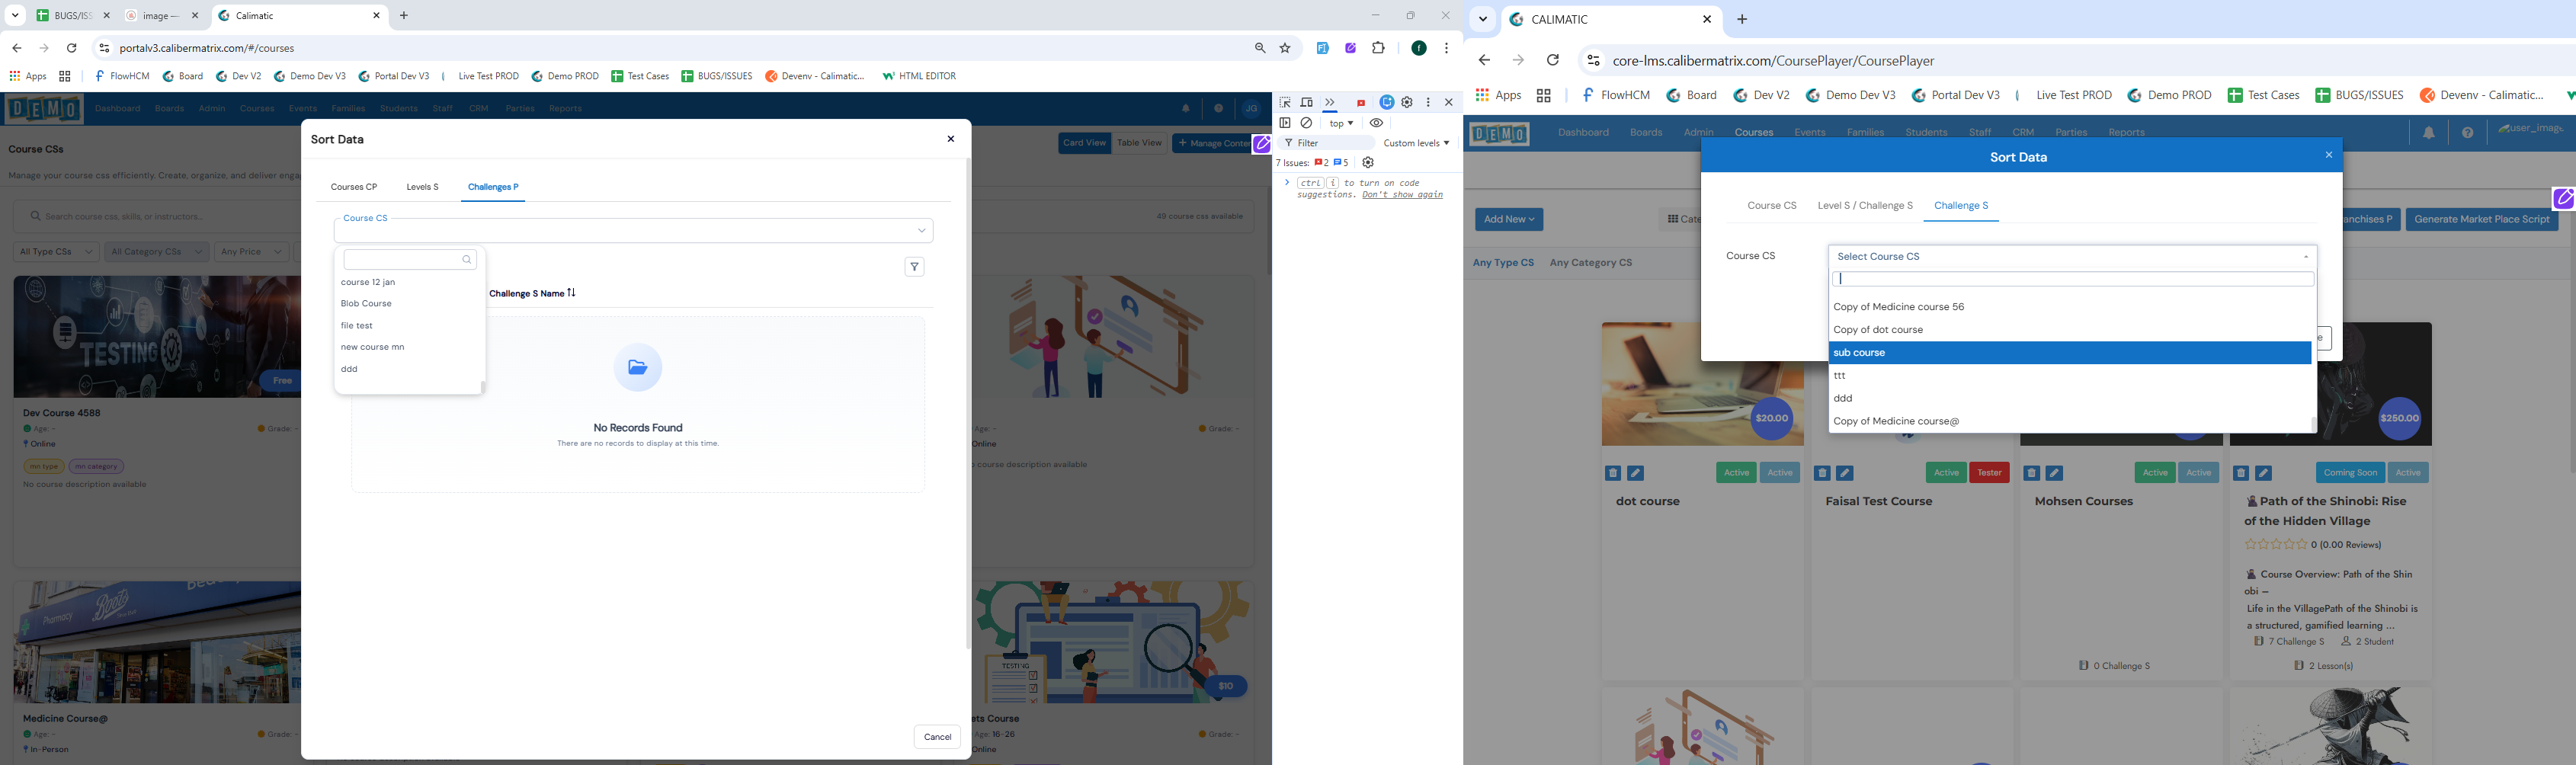This screenshot has width=2576, height=765.
Task: Open the extensions puzzle icon in left browser
Action: (1378, 48)
